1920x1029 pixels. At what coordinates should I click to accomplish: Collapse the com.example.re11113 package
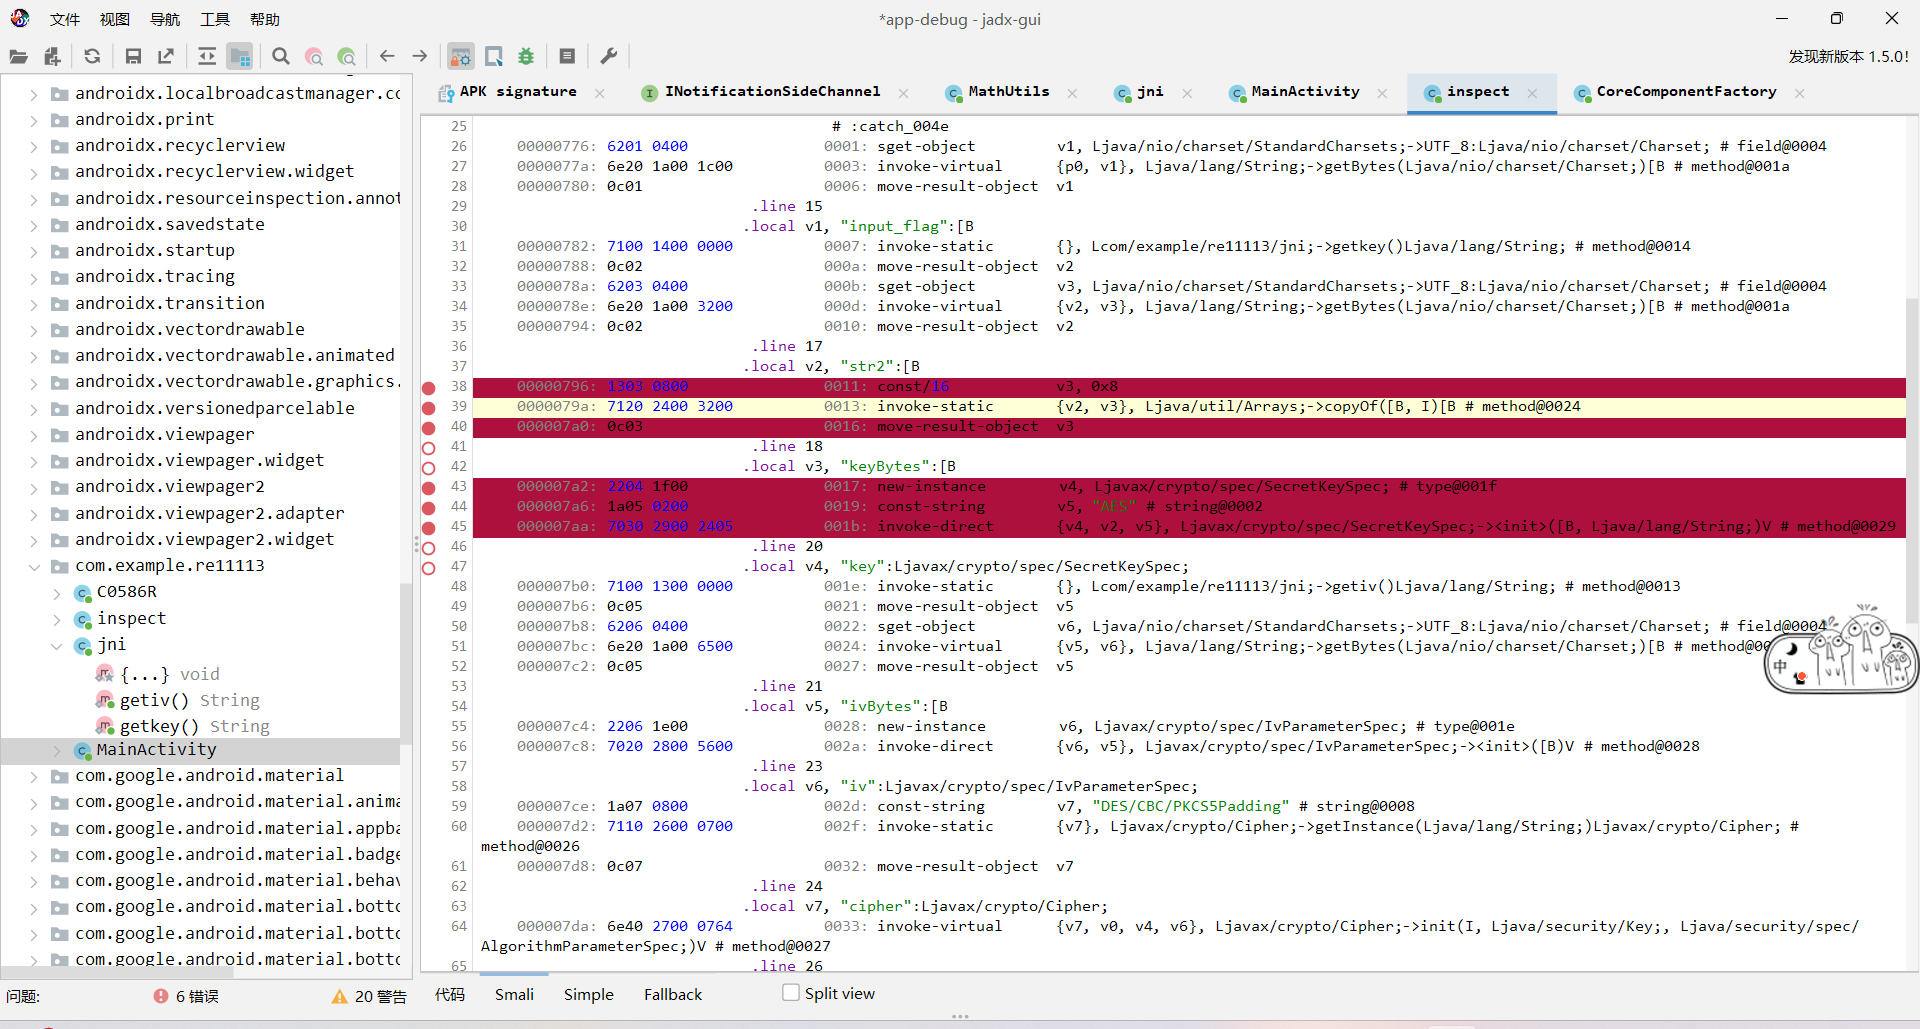coord(34,566)
